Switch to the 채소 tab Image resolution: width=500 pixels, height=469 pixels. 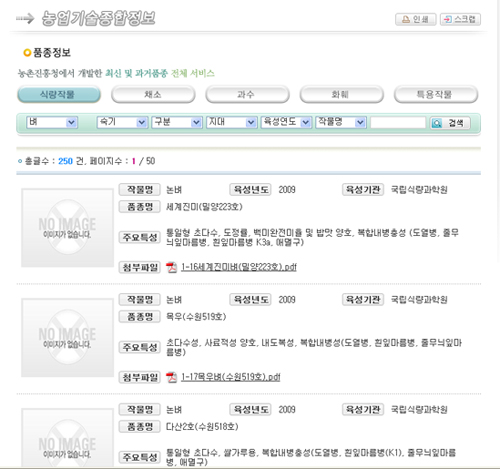153,94
